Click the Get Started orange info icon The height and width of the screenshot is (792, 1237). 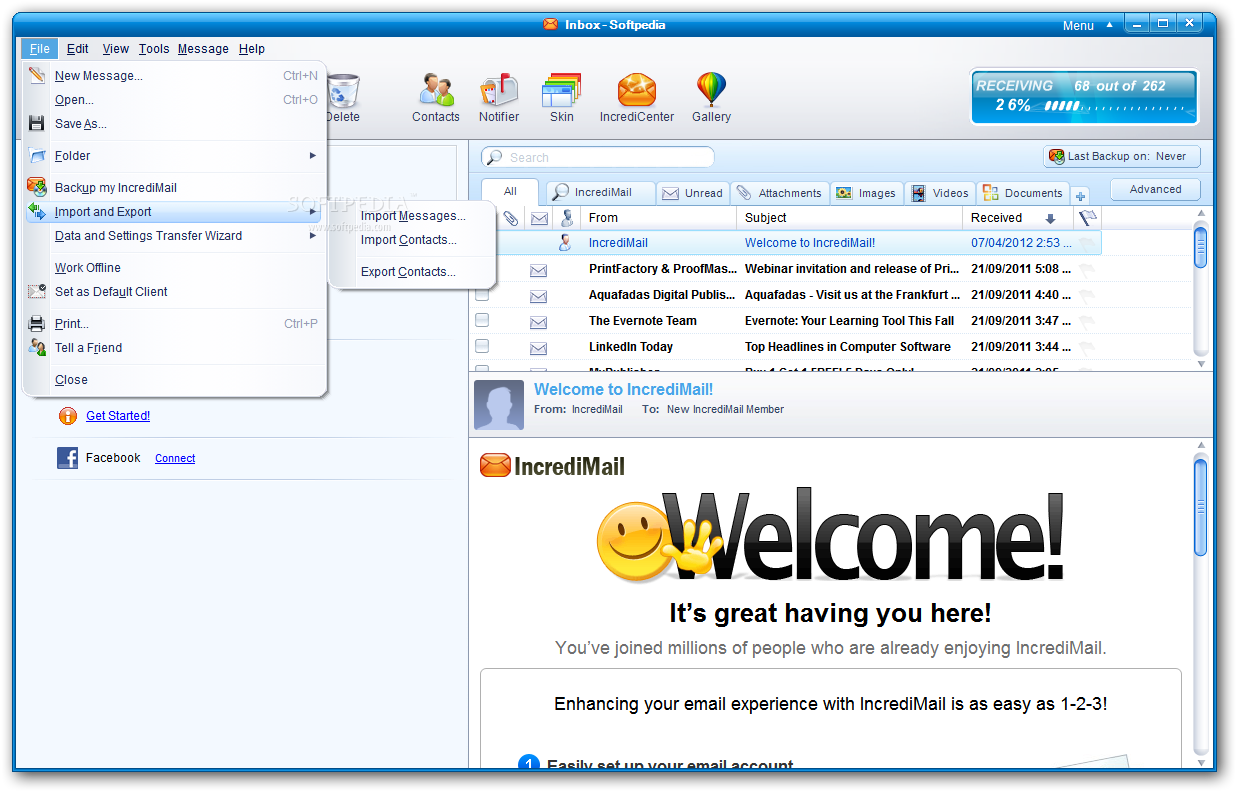[x=68, y=416]
